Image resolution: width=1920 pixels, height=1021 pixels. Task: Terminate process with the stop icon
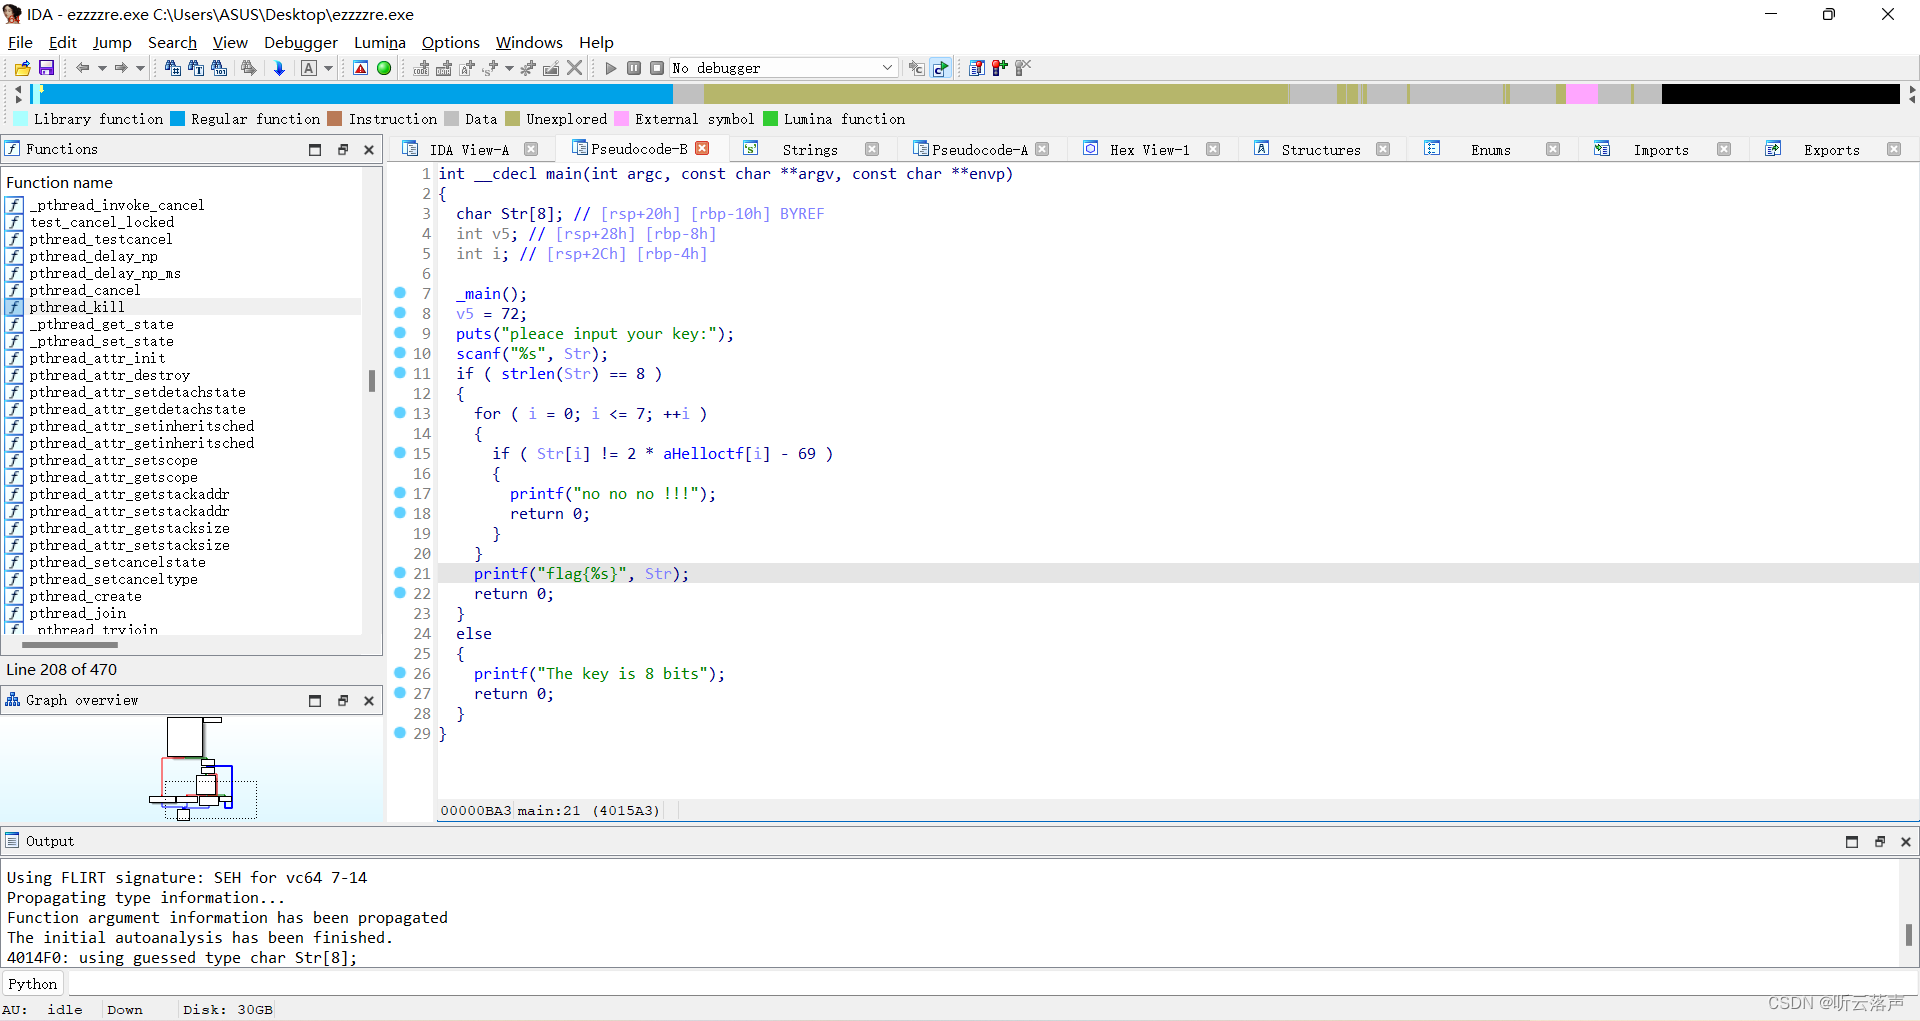[657, 68]
